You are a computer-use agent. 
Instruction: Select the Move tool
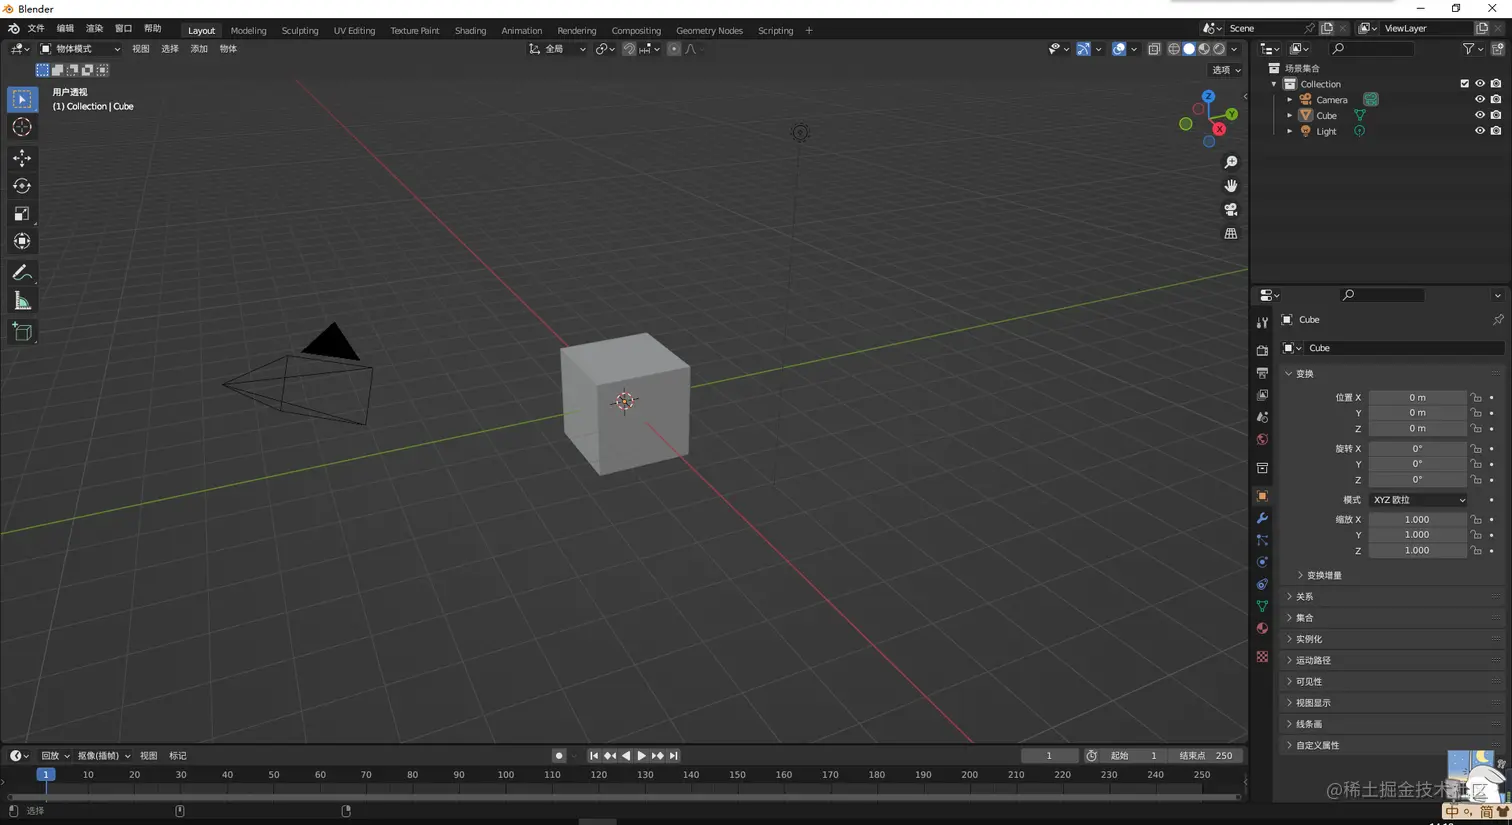tap(22, 158)
